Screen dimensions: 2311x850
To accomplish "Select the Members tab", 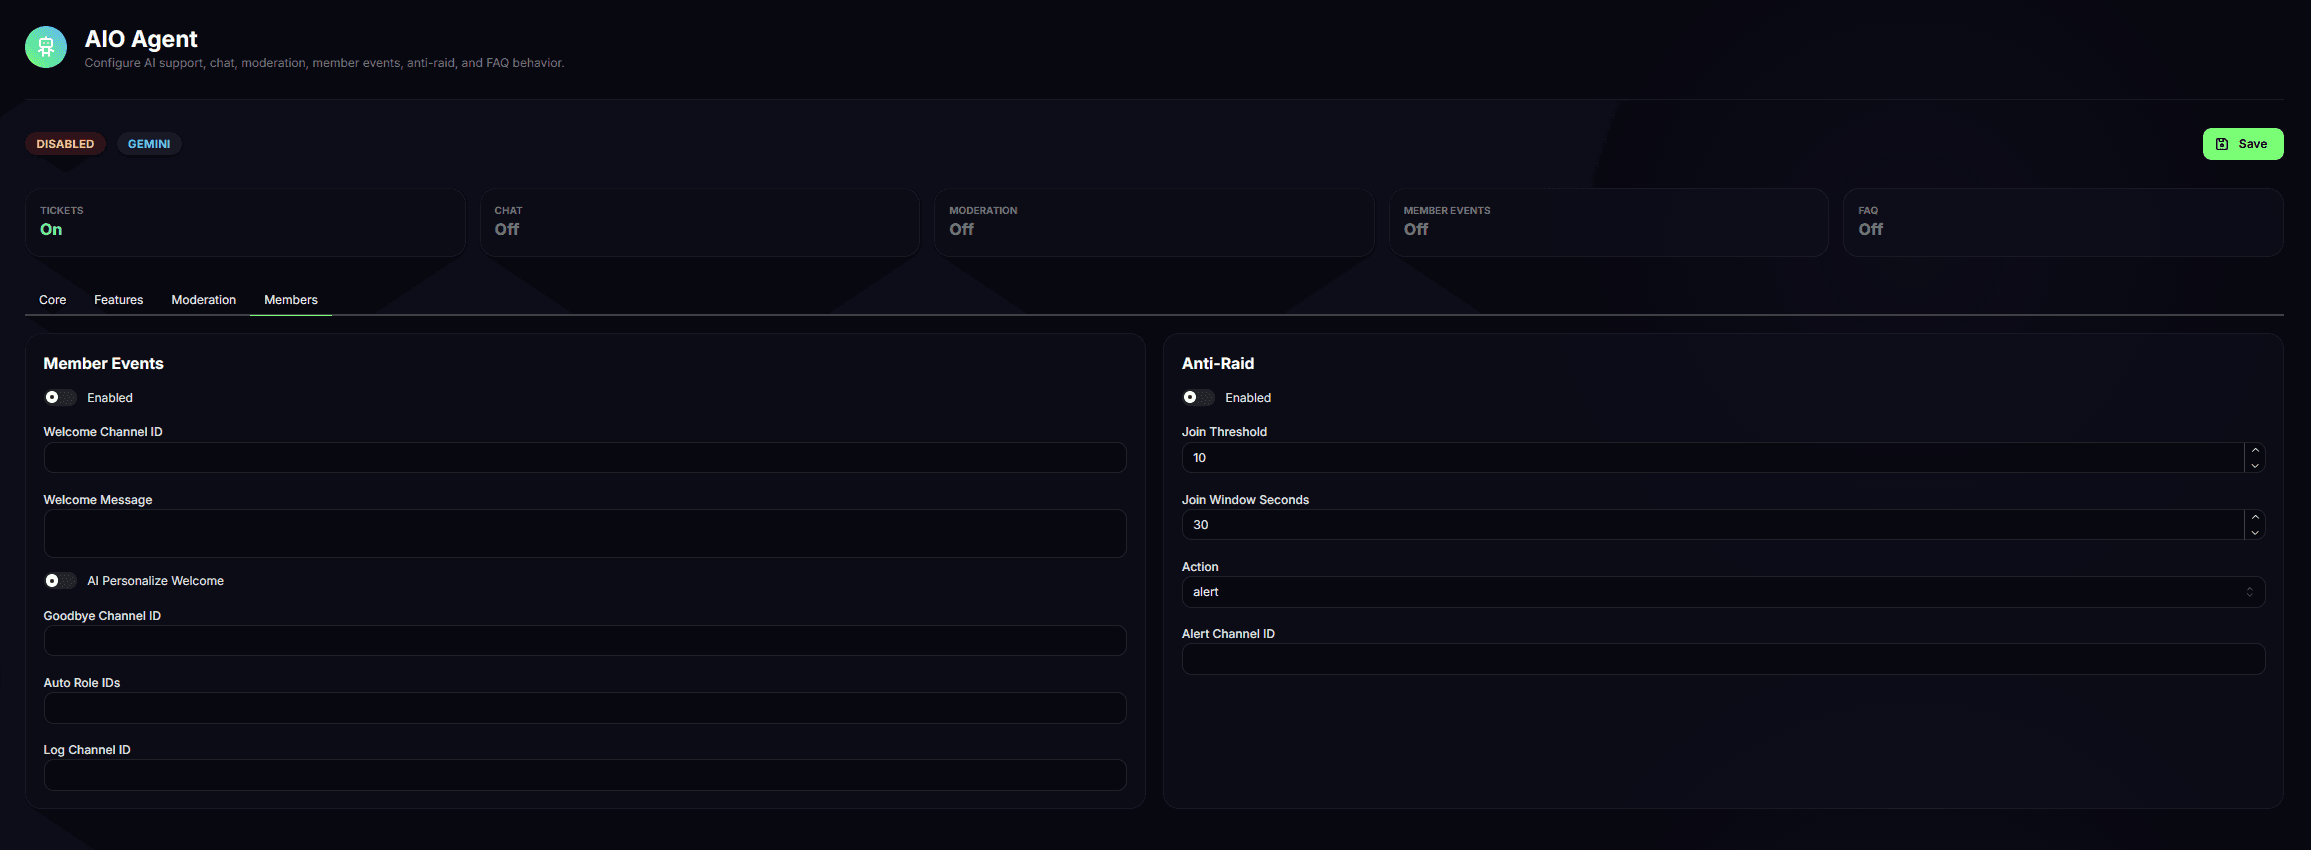I will [x=291, y=300].
